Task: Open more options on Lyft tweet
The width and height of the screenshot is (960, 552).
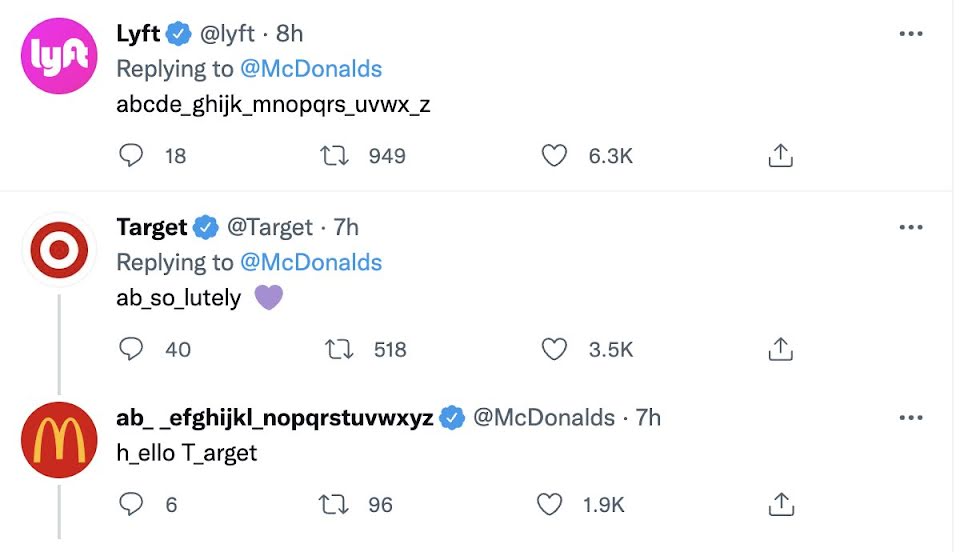Action: 910,34
